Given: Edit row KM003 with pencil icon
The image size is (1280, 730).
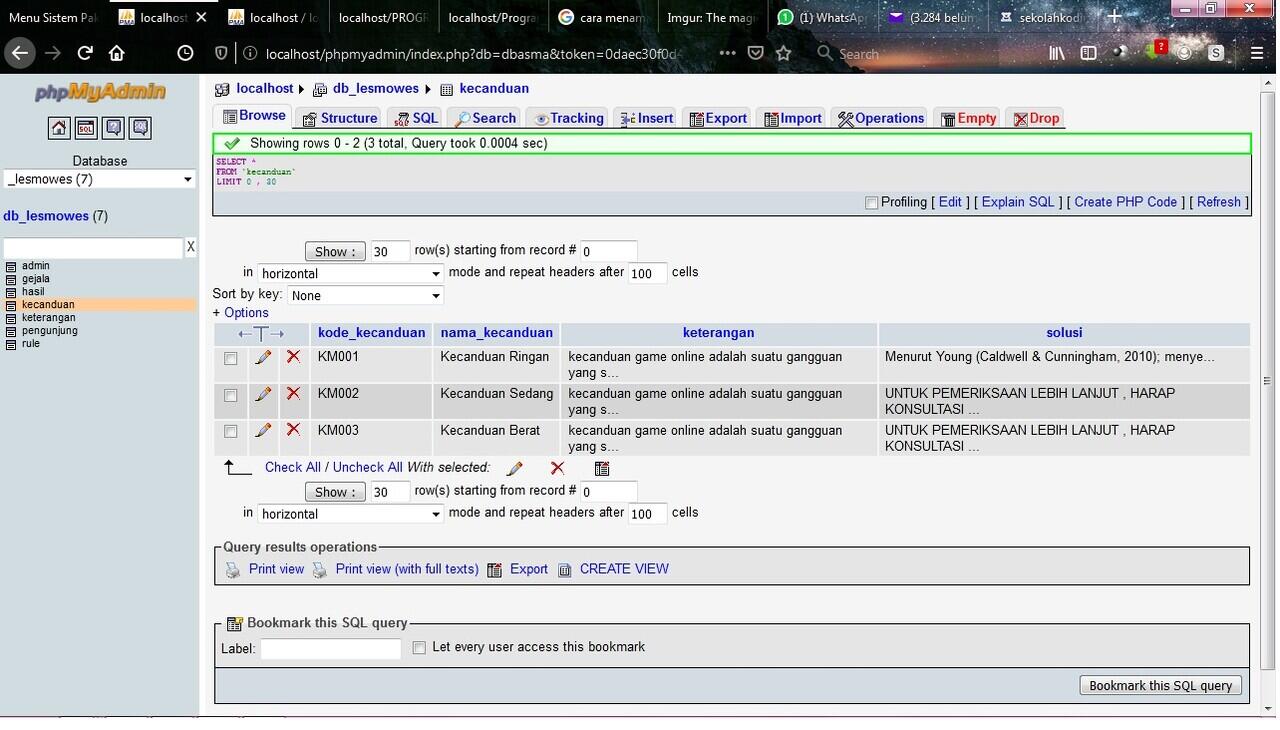Looking at the screenshot, I should coord(263,430).
